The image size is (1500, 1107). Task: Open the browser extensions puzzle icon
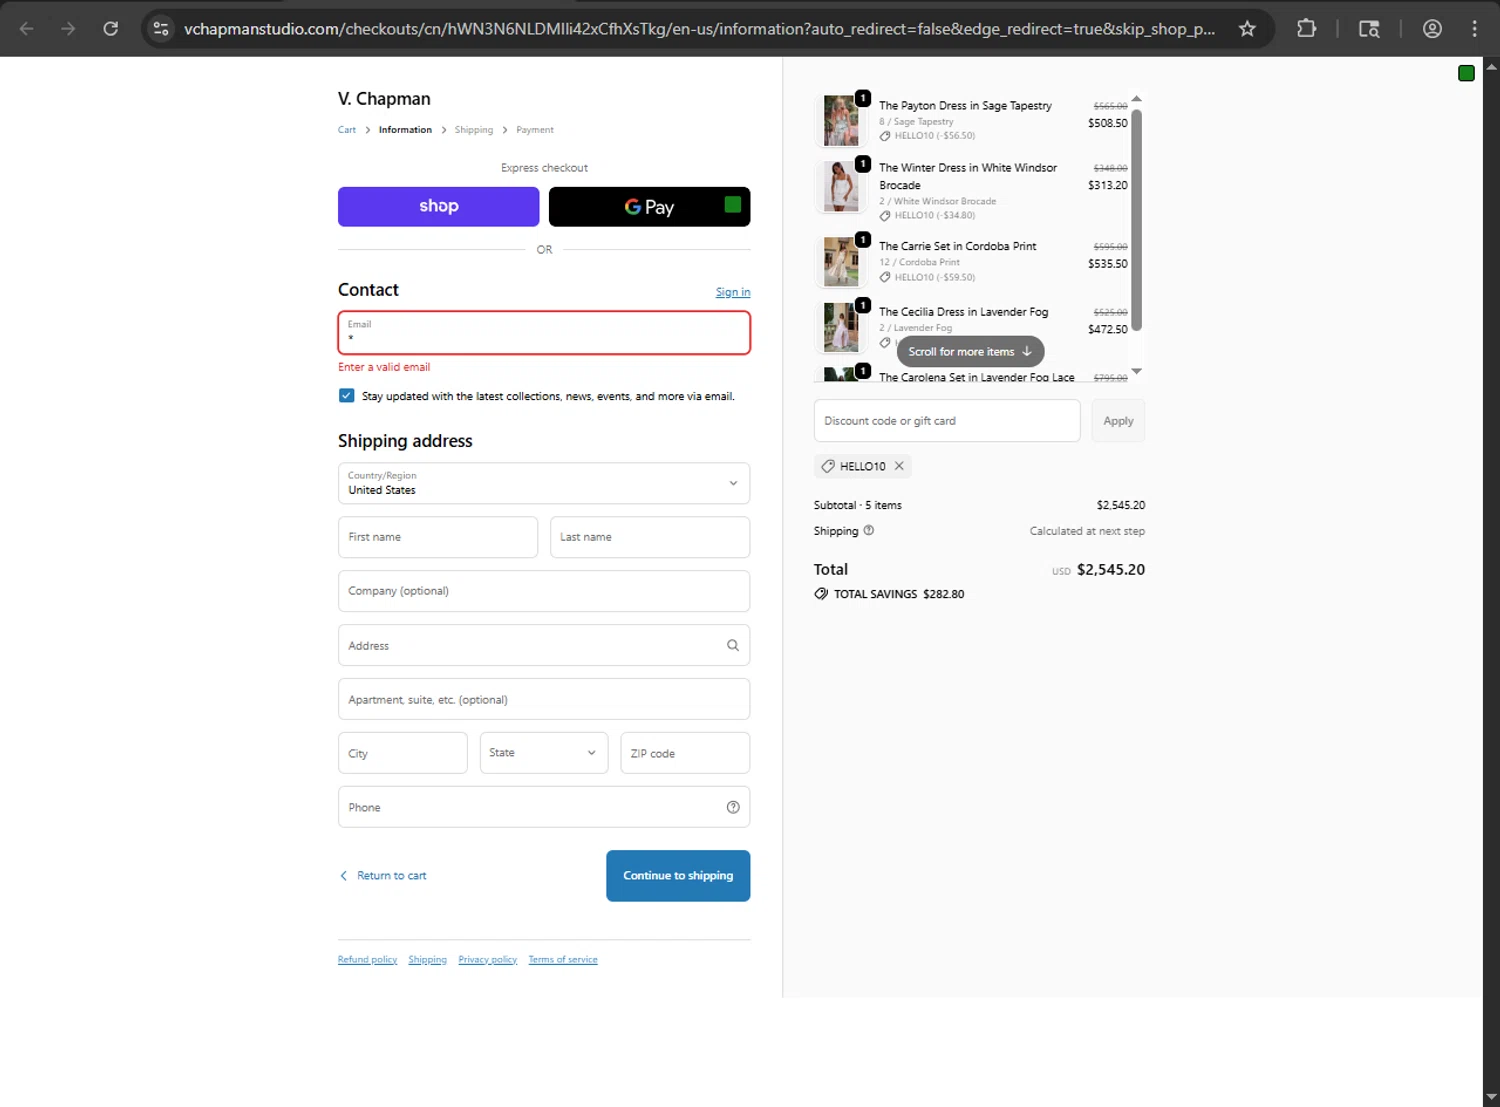click(1306, 28)
